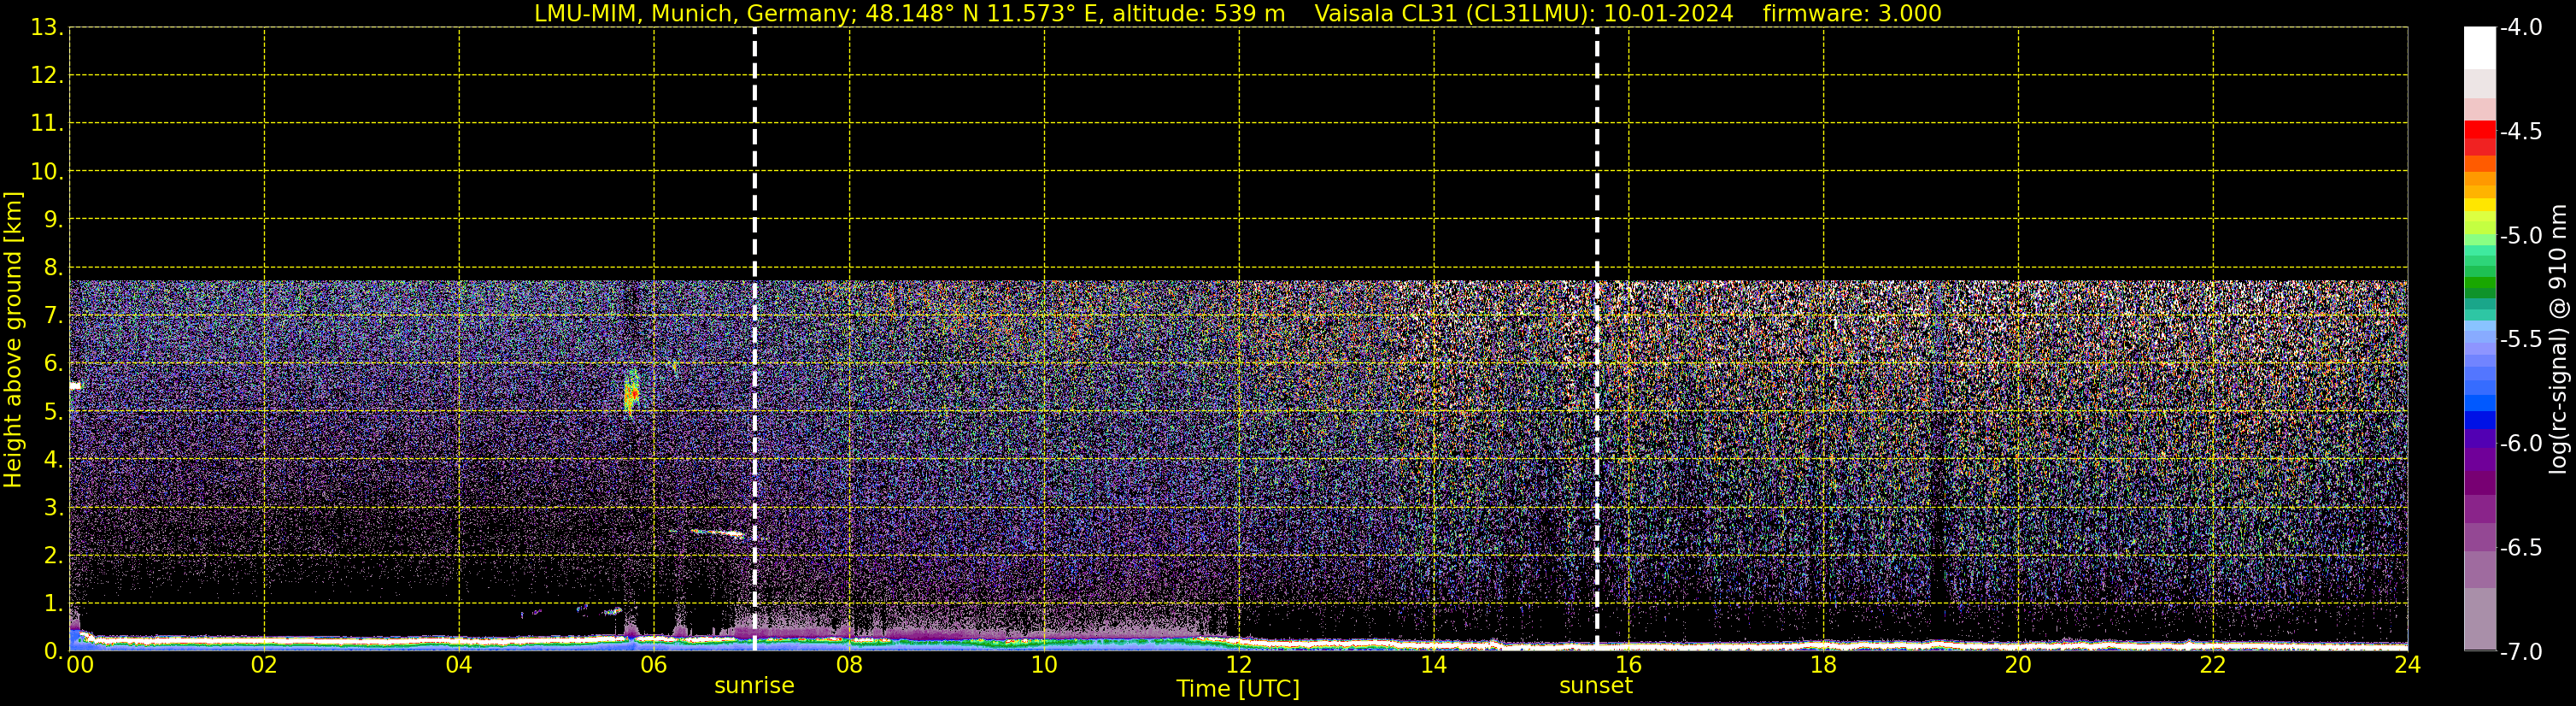Click the "5." tick on the height axis
Image resolution: width=2576 pixels, height=706 pixels.
point(53,412)
